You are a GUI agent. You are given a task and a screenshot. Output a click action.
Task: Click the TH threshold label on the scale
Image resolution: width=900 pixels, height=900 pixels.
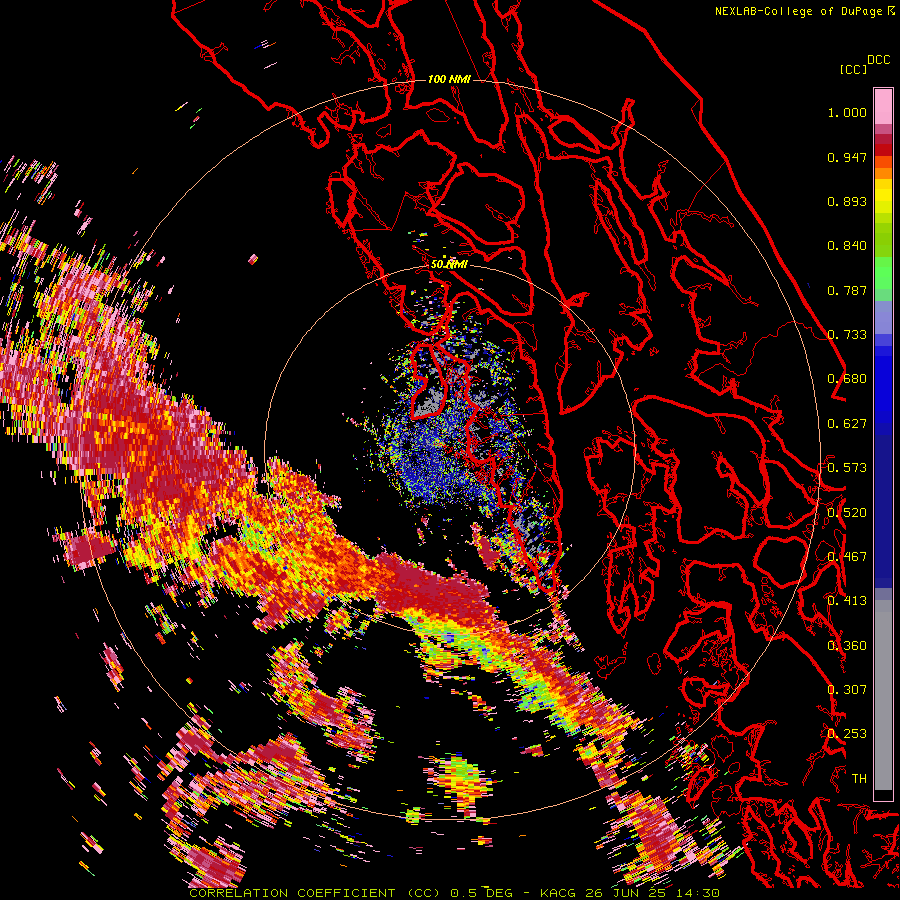[859, 779]
